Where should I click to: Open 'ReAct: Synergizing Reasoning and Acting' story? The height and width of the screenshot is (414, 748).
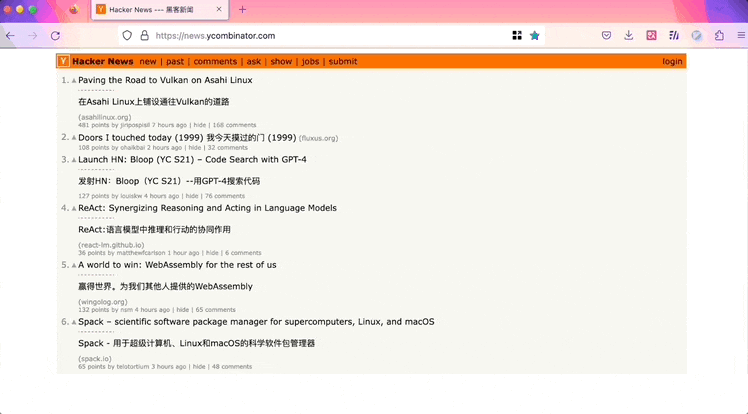[x=208, y=208]
